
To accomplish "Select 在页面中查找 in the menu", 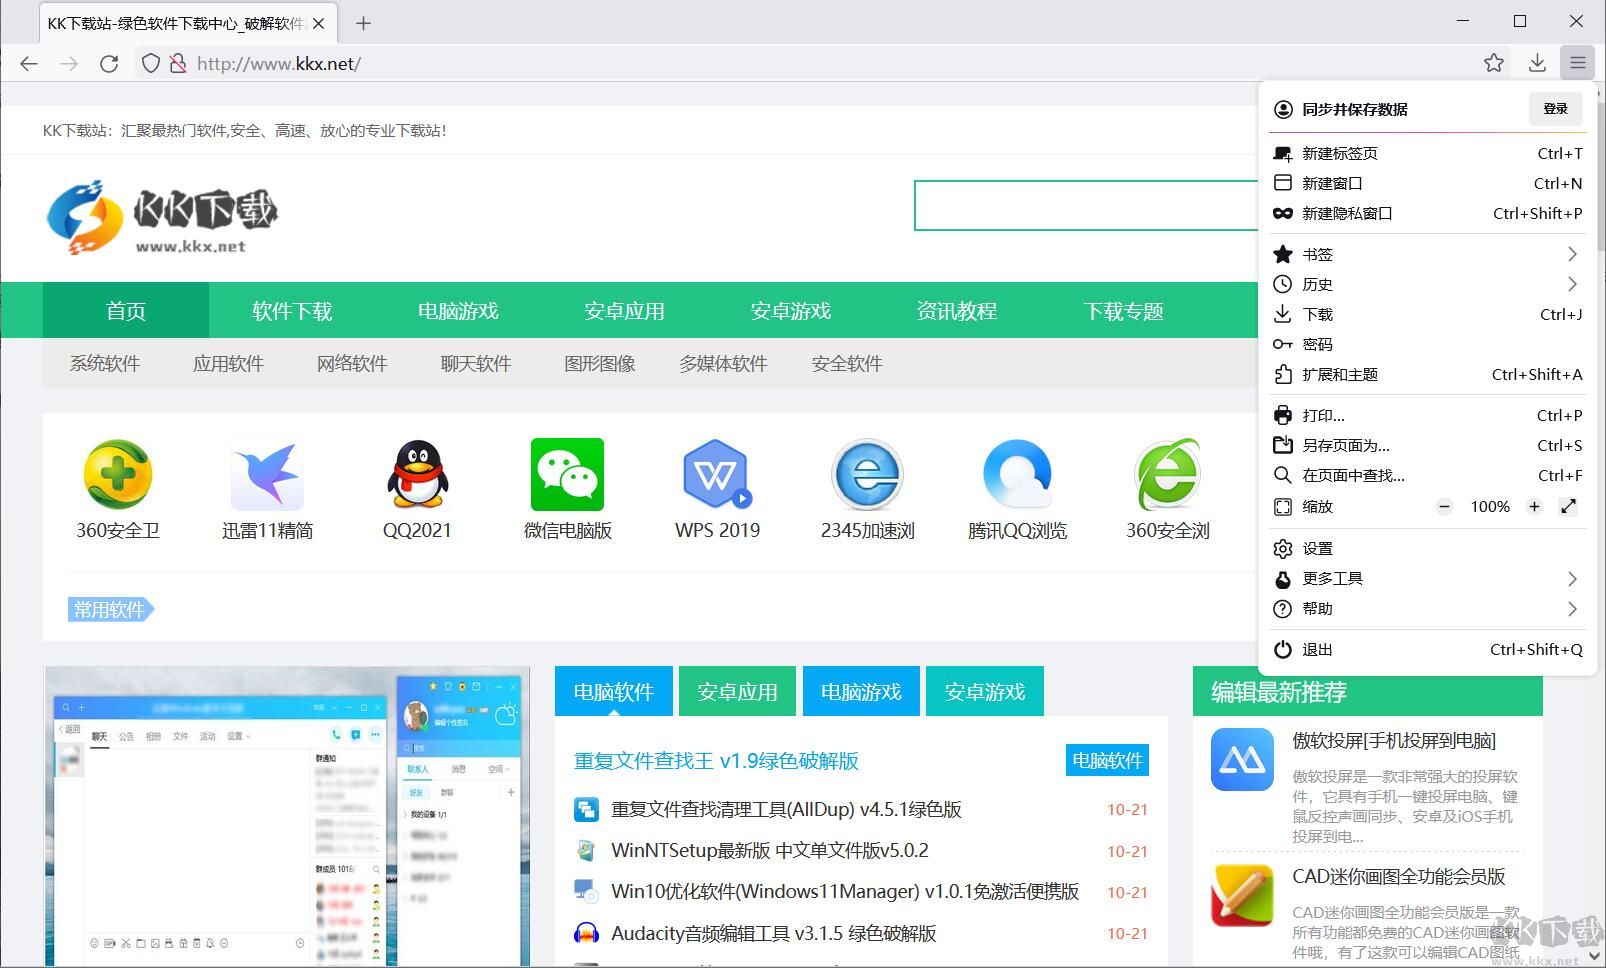I will tap(1427, 475).
